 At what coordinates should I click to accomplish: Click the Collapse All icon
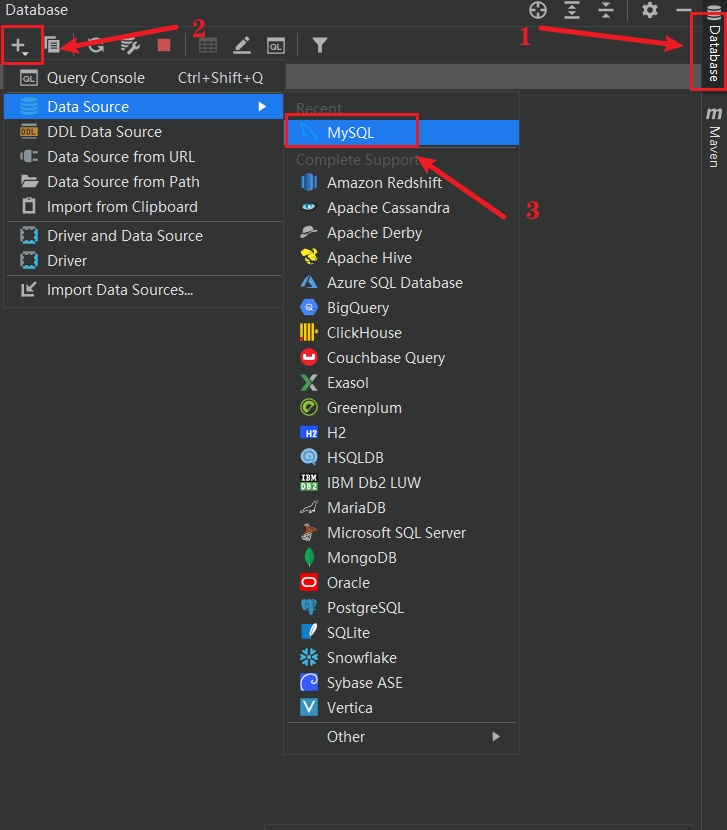coord(606,10)
